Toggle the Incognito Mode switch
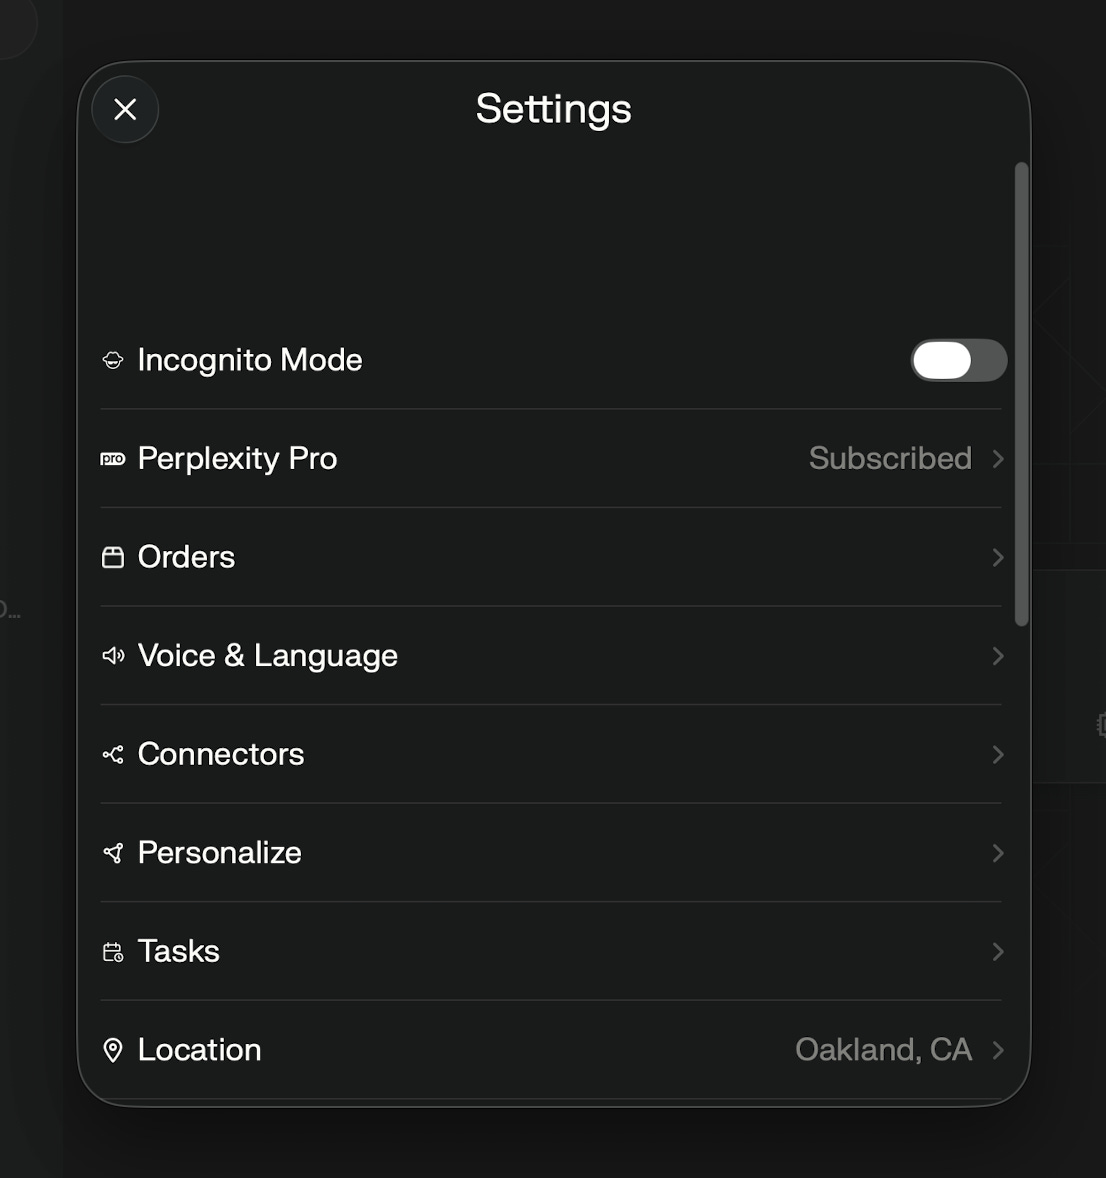The height and width of the screenshot is (1178, 1106). [959, 361]
